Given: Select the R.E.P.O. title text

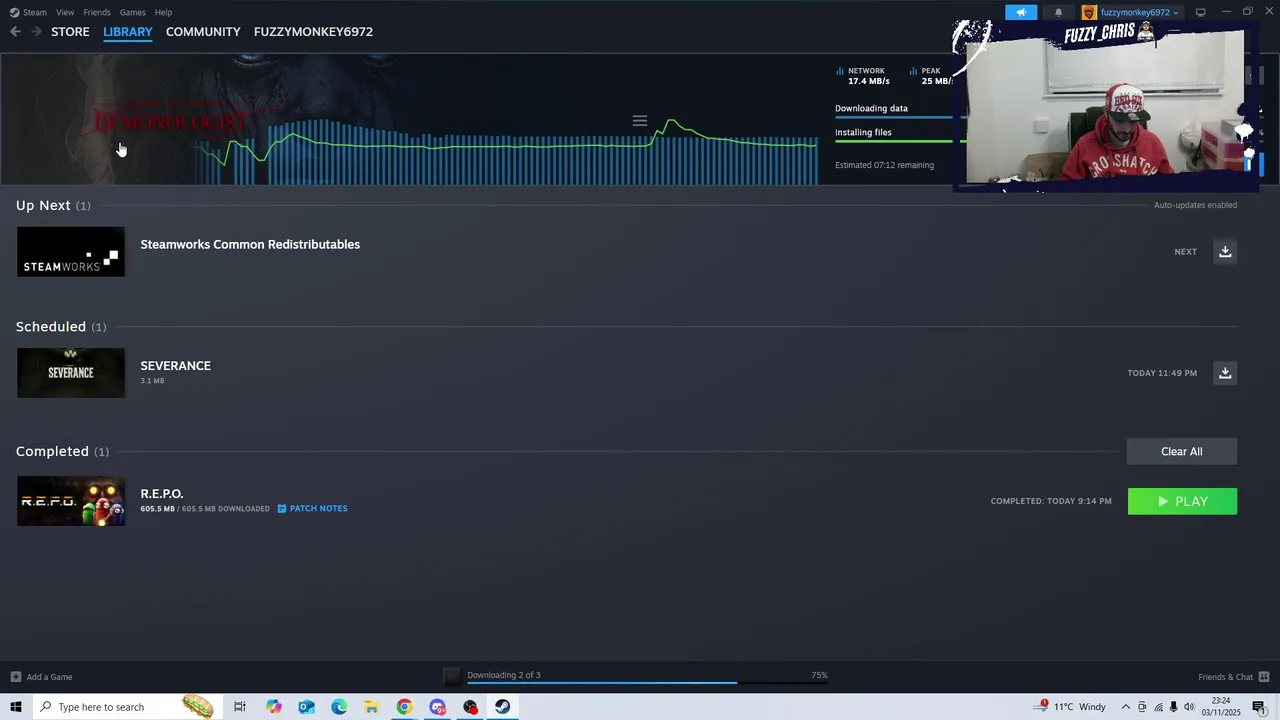Looking at the screenshot, I should [x=162, y=494].
